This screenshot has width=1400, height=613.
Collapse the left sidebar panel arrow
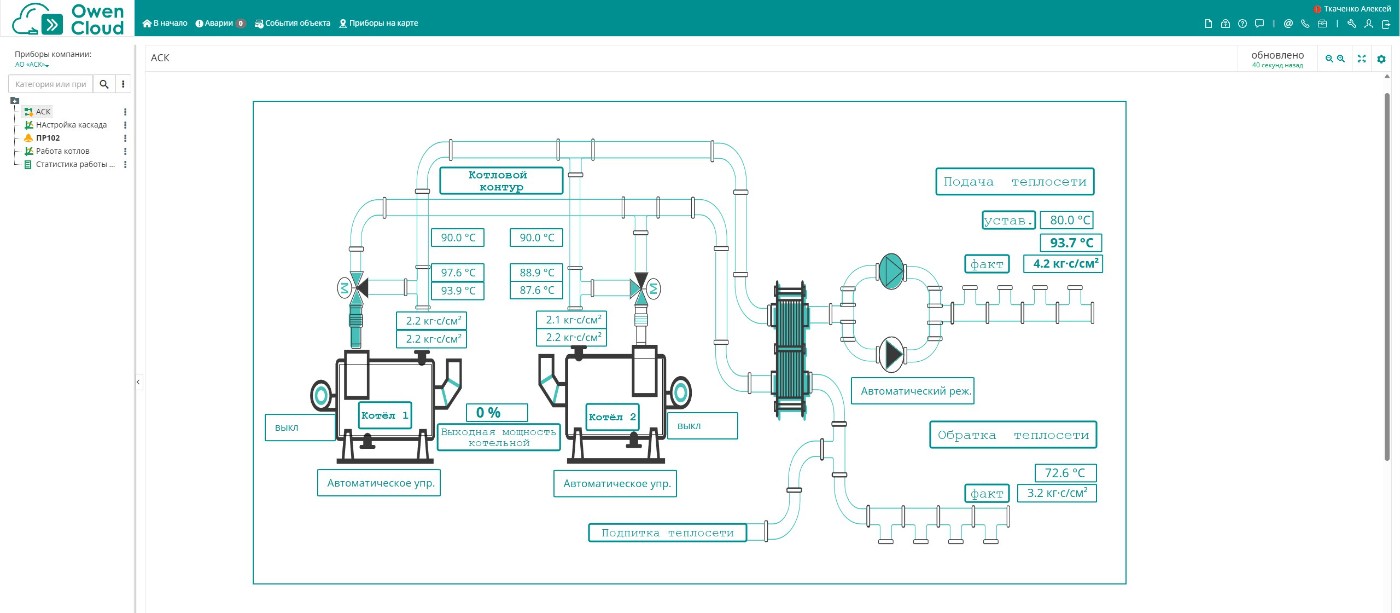[138, 382]
